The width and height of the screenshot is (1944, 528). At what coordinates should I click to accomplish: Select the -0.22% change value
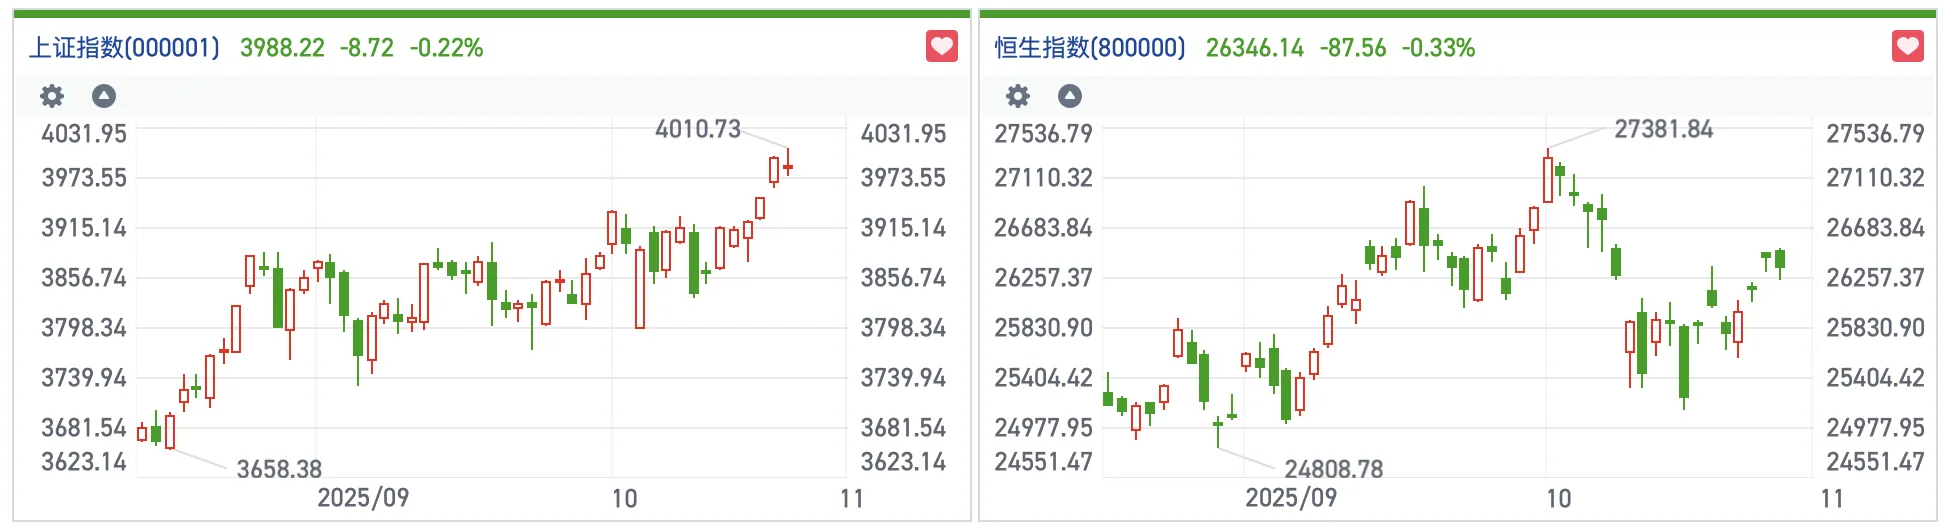pos(446,48)
